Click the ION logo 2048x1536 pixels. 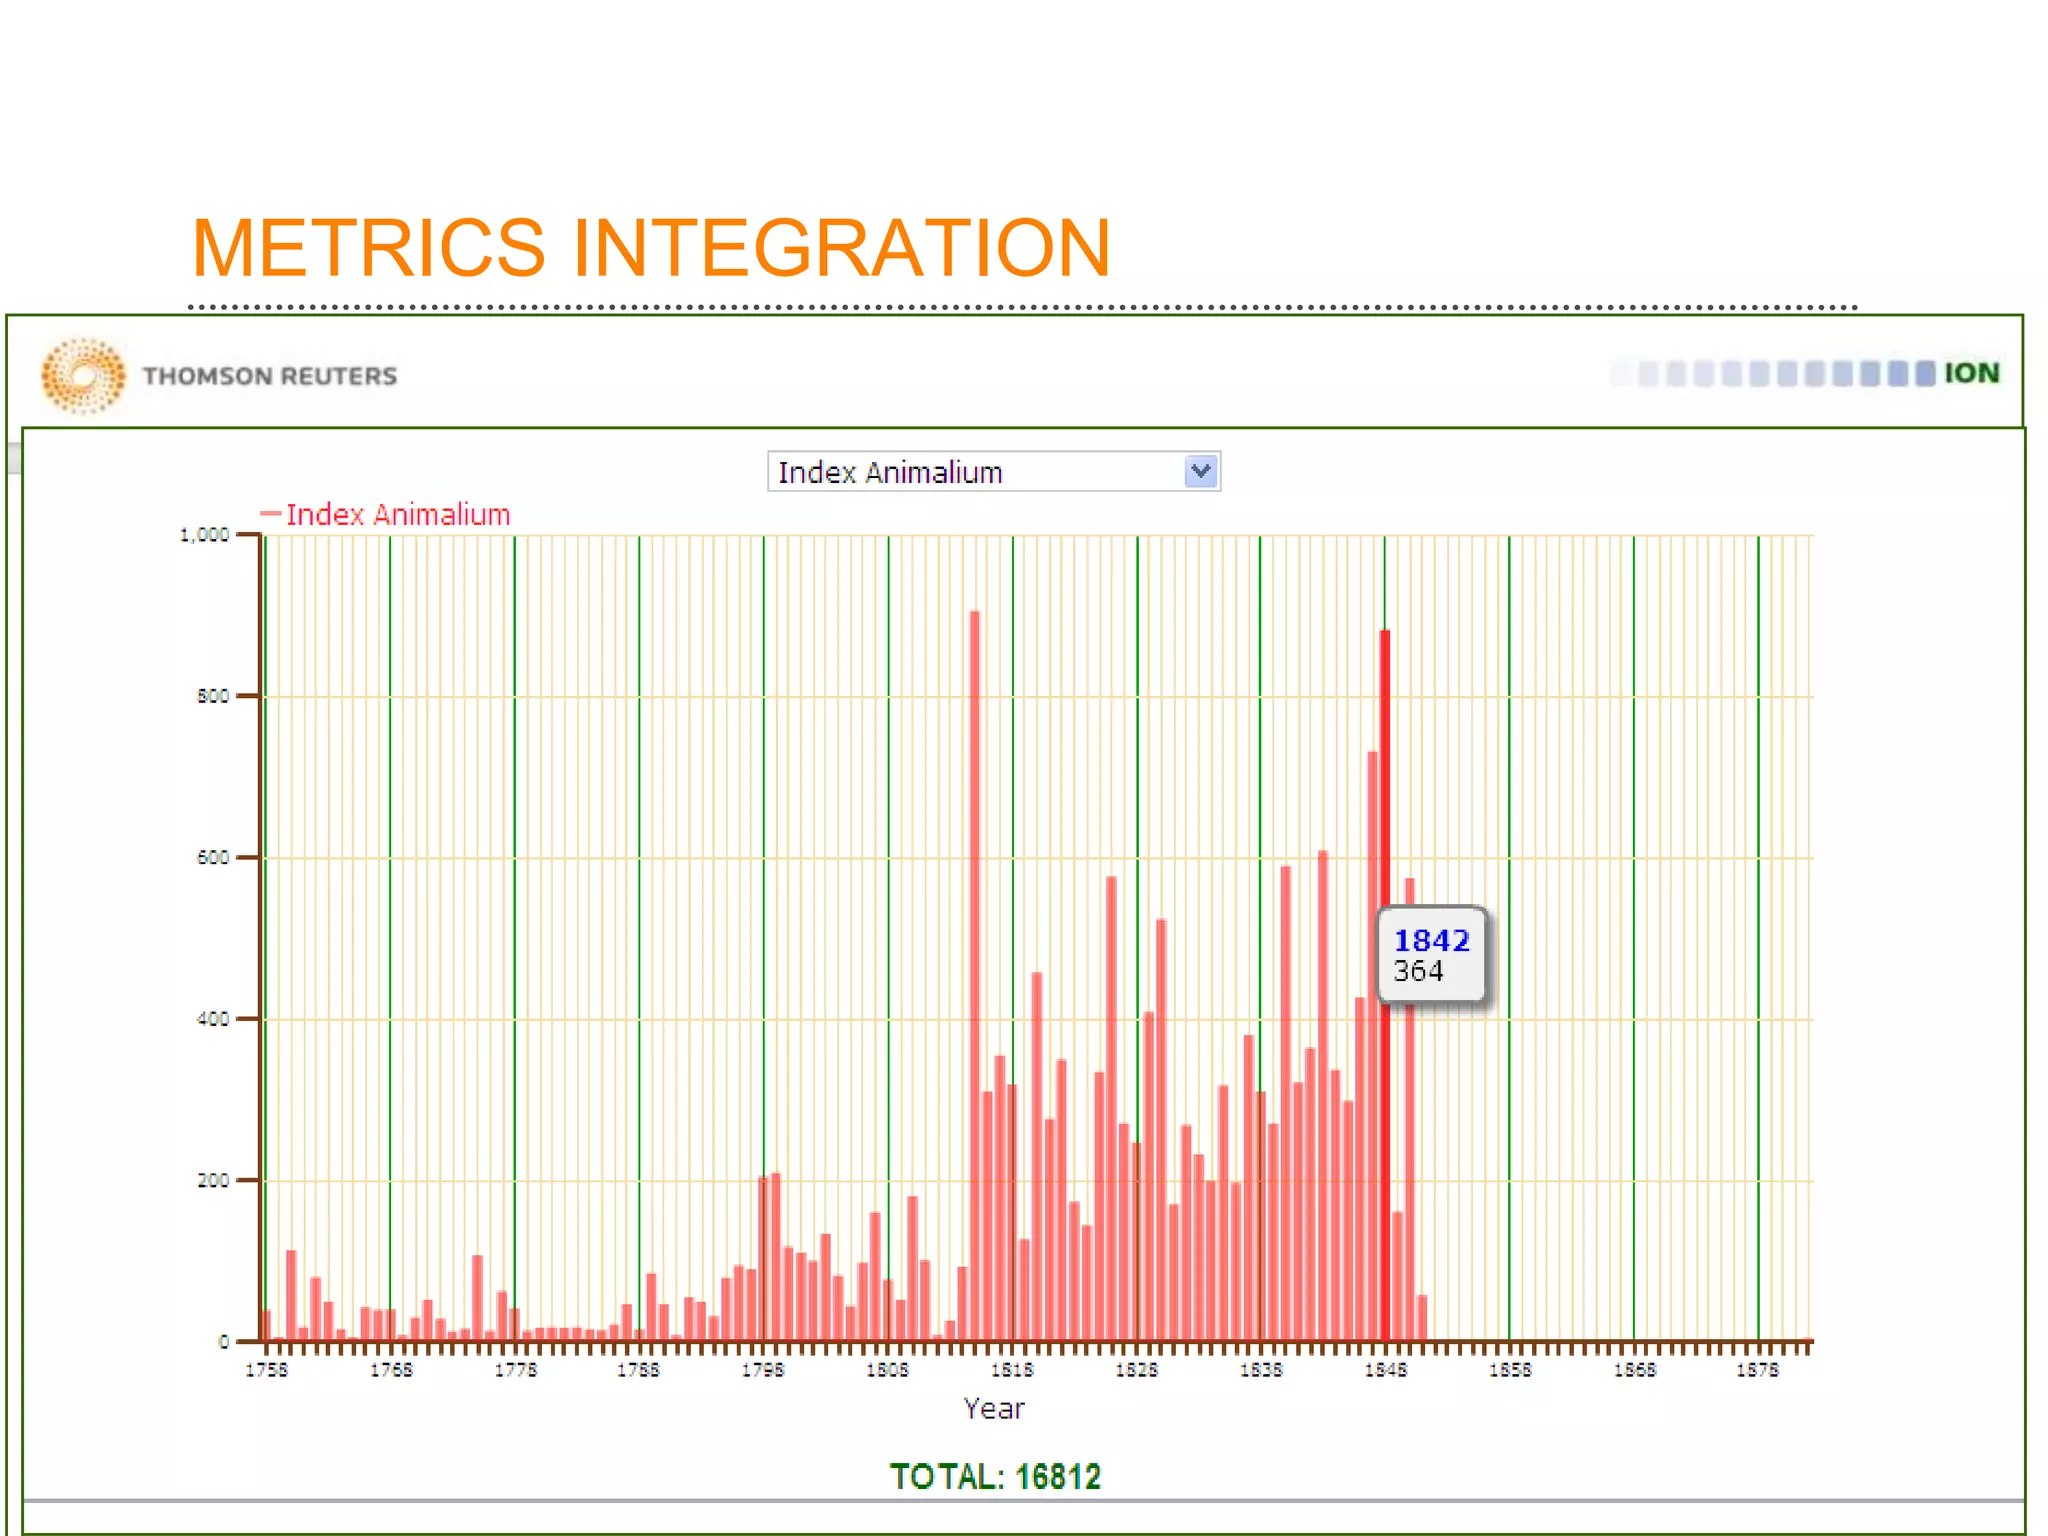pyautogui.click(x=1805, y=373)
